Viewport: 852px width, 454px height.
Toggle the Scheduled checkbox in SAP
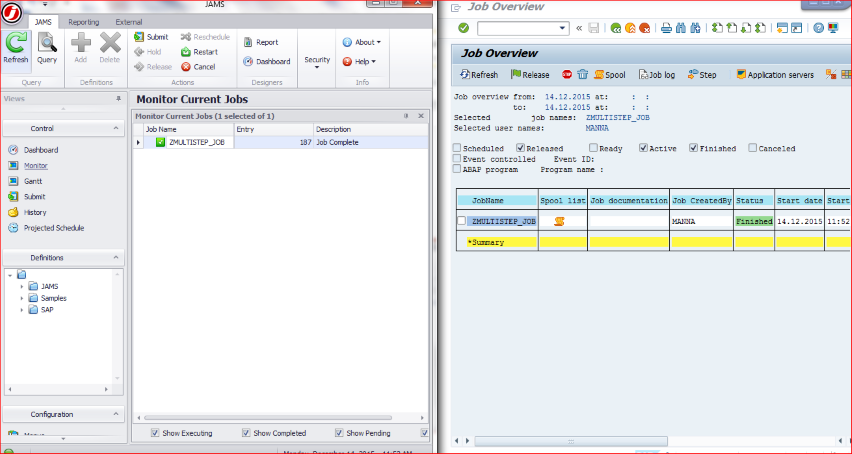[457, 148]
